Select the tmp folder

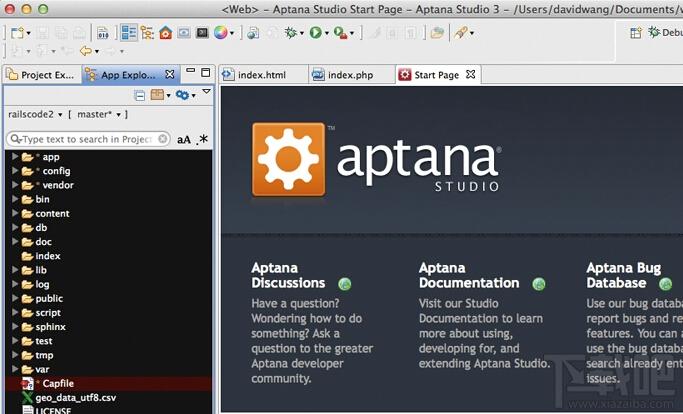pyautogui.click(x=37, y=355)
